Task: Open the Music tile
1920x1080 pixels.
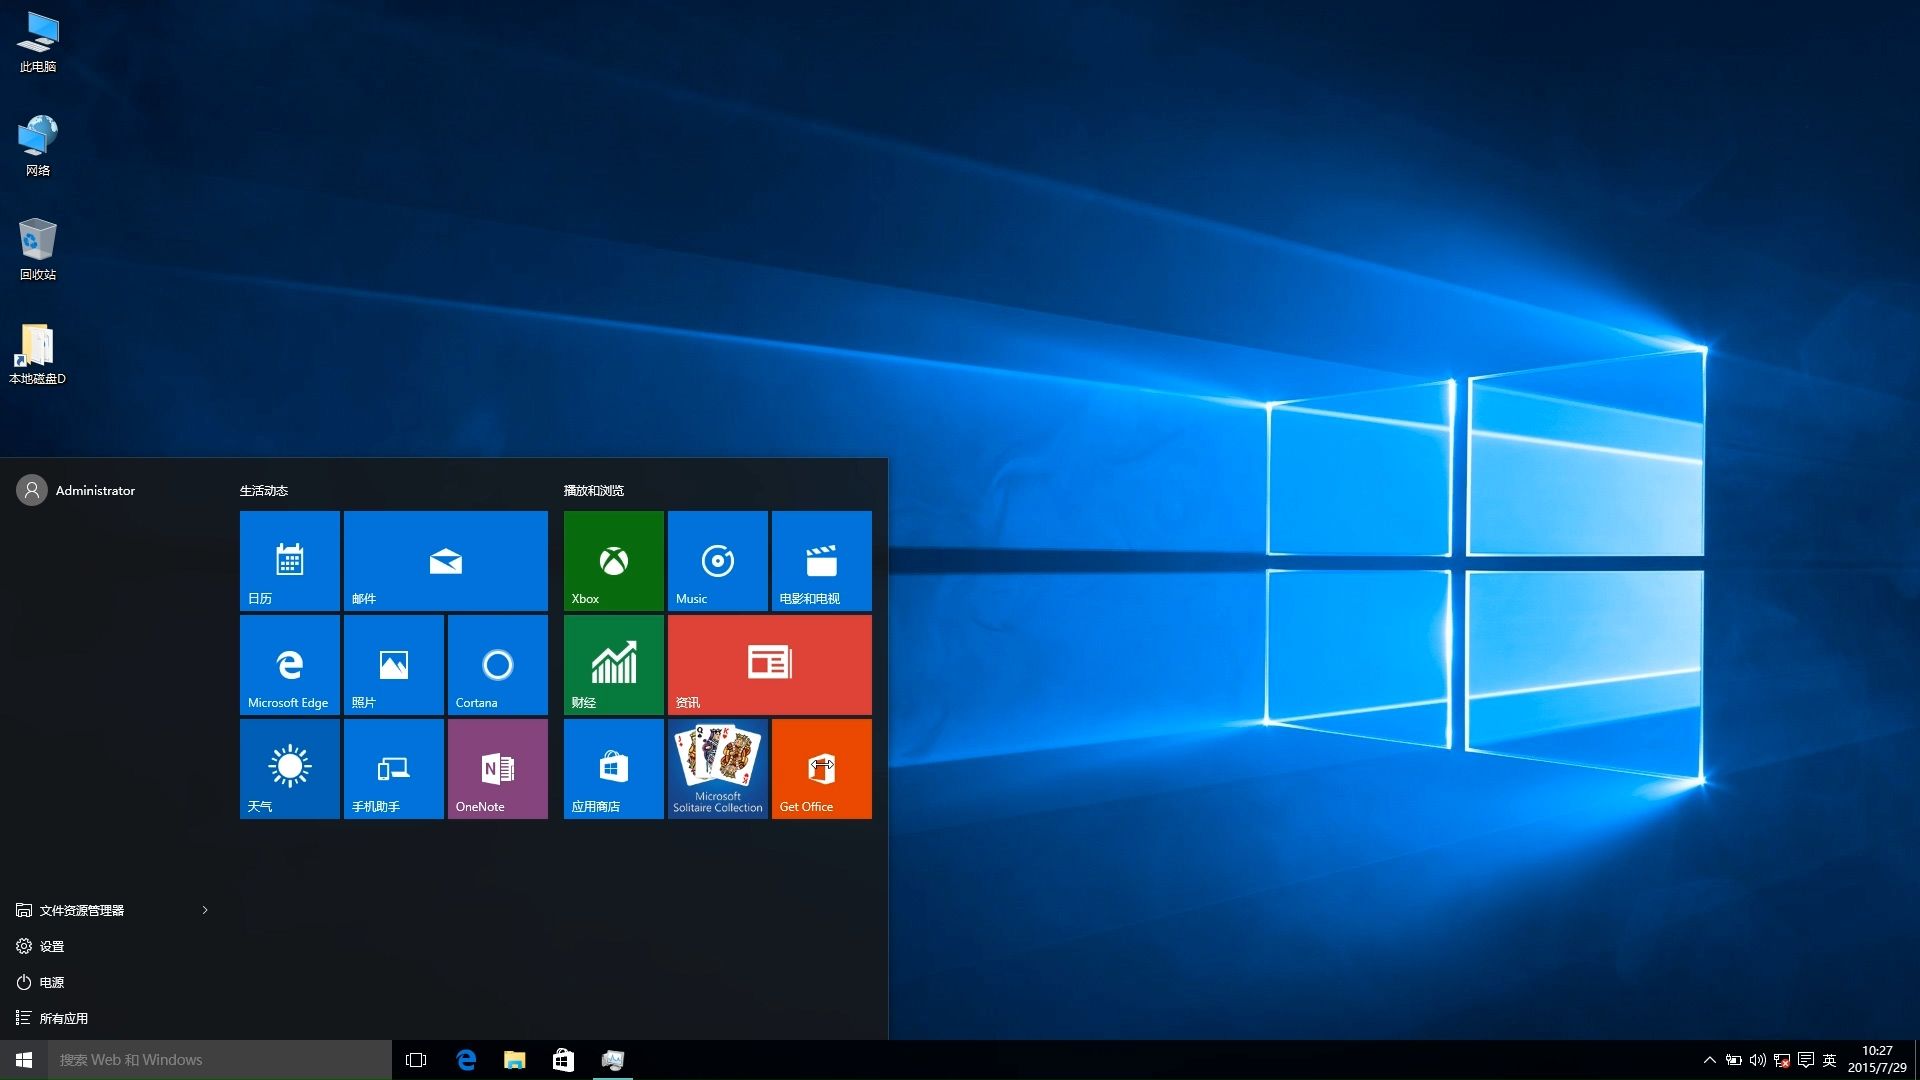Action: [x=718, y=561]
